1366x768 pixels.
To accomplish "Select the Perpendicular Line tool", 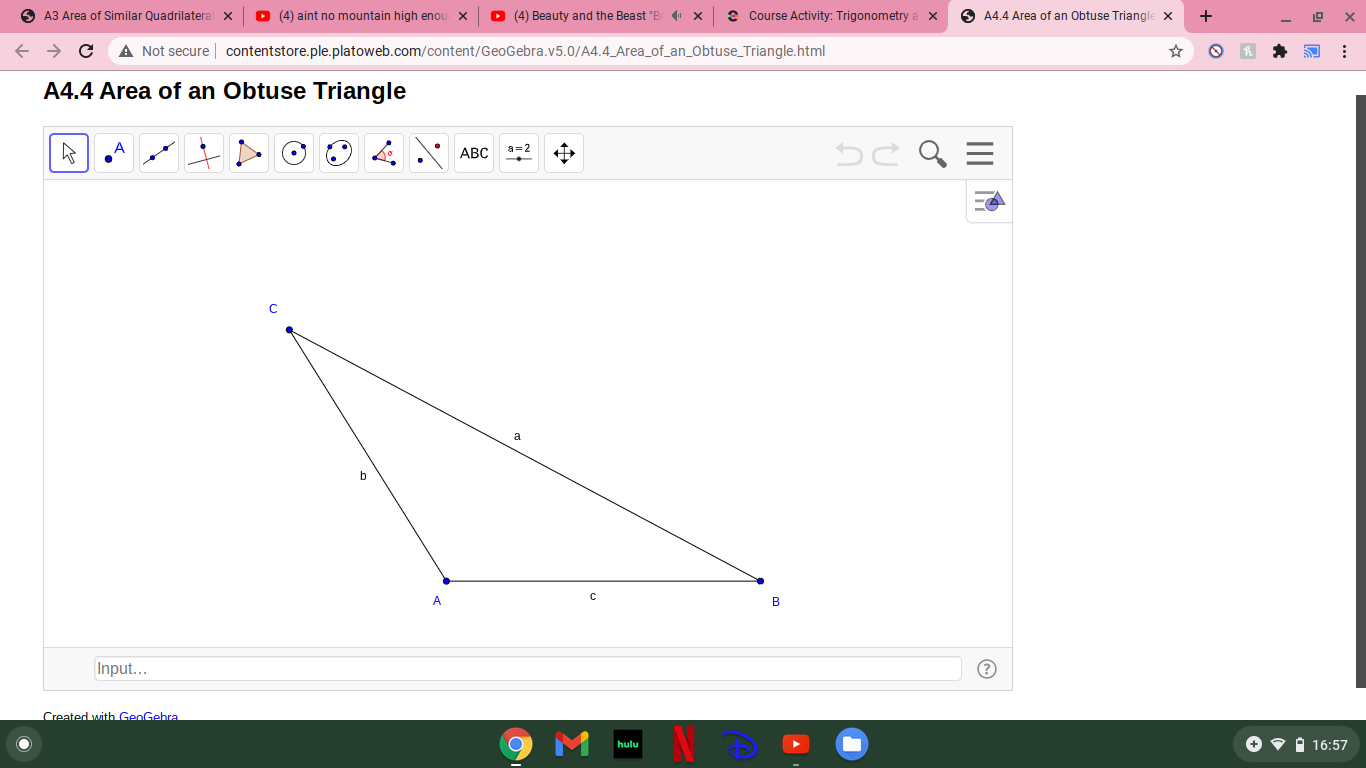I will [x=203, y=152].
